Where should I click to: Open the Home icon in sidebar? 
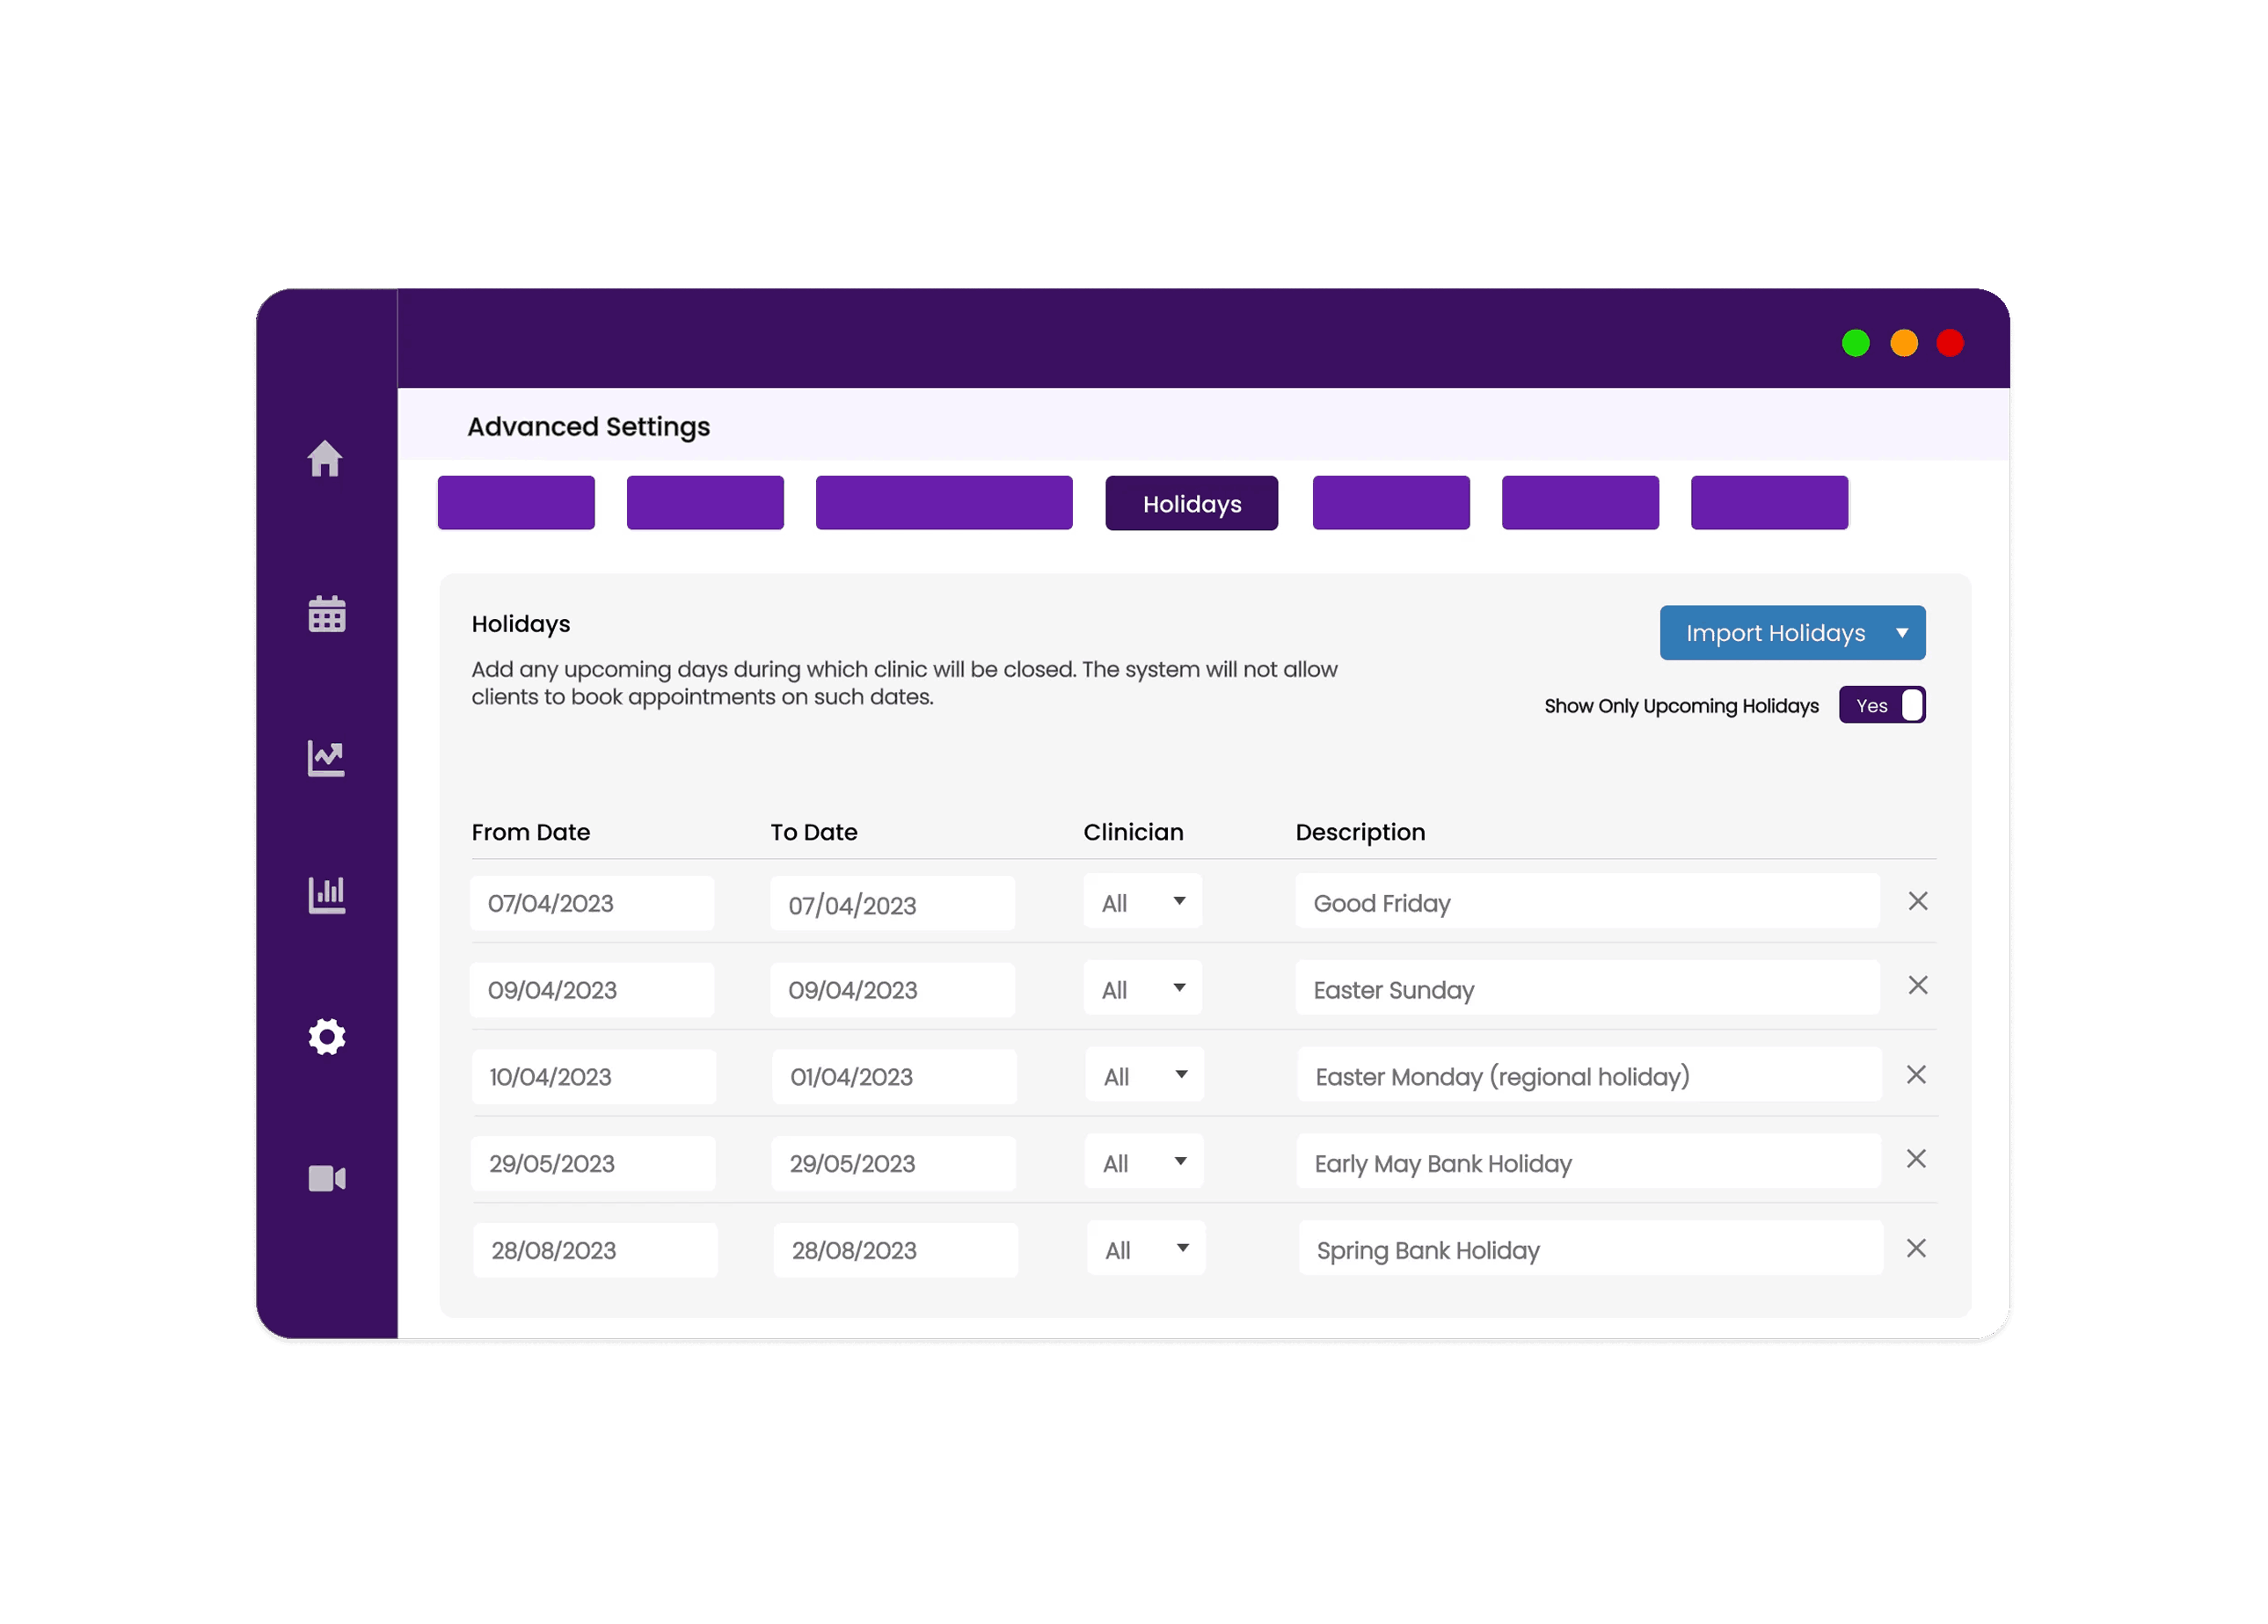tap(325, 459)
